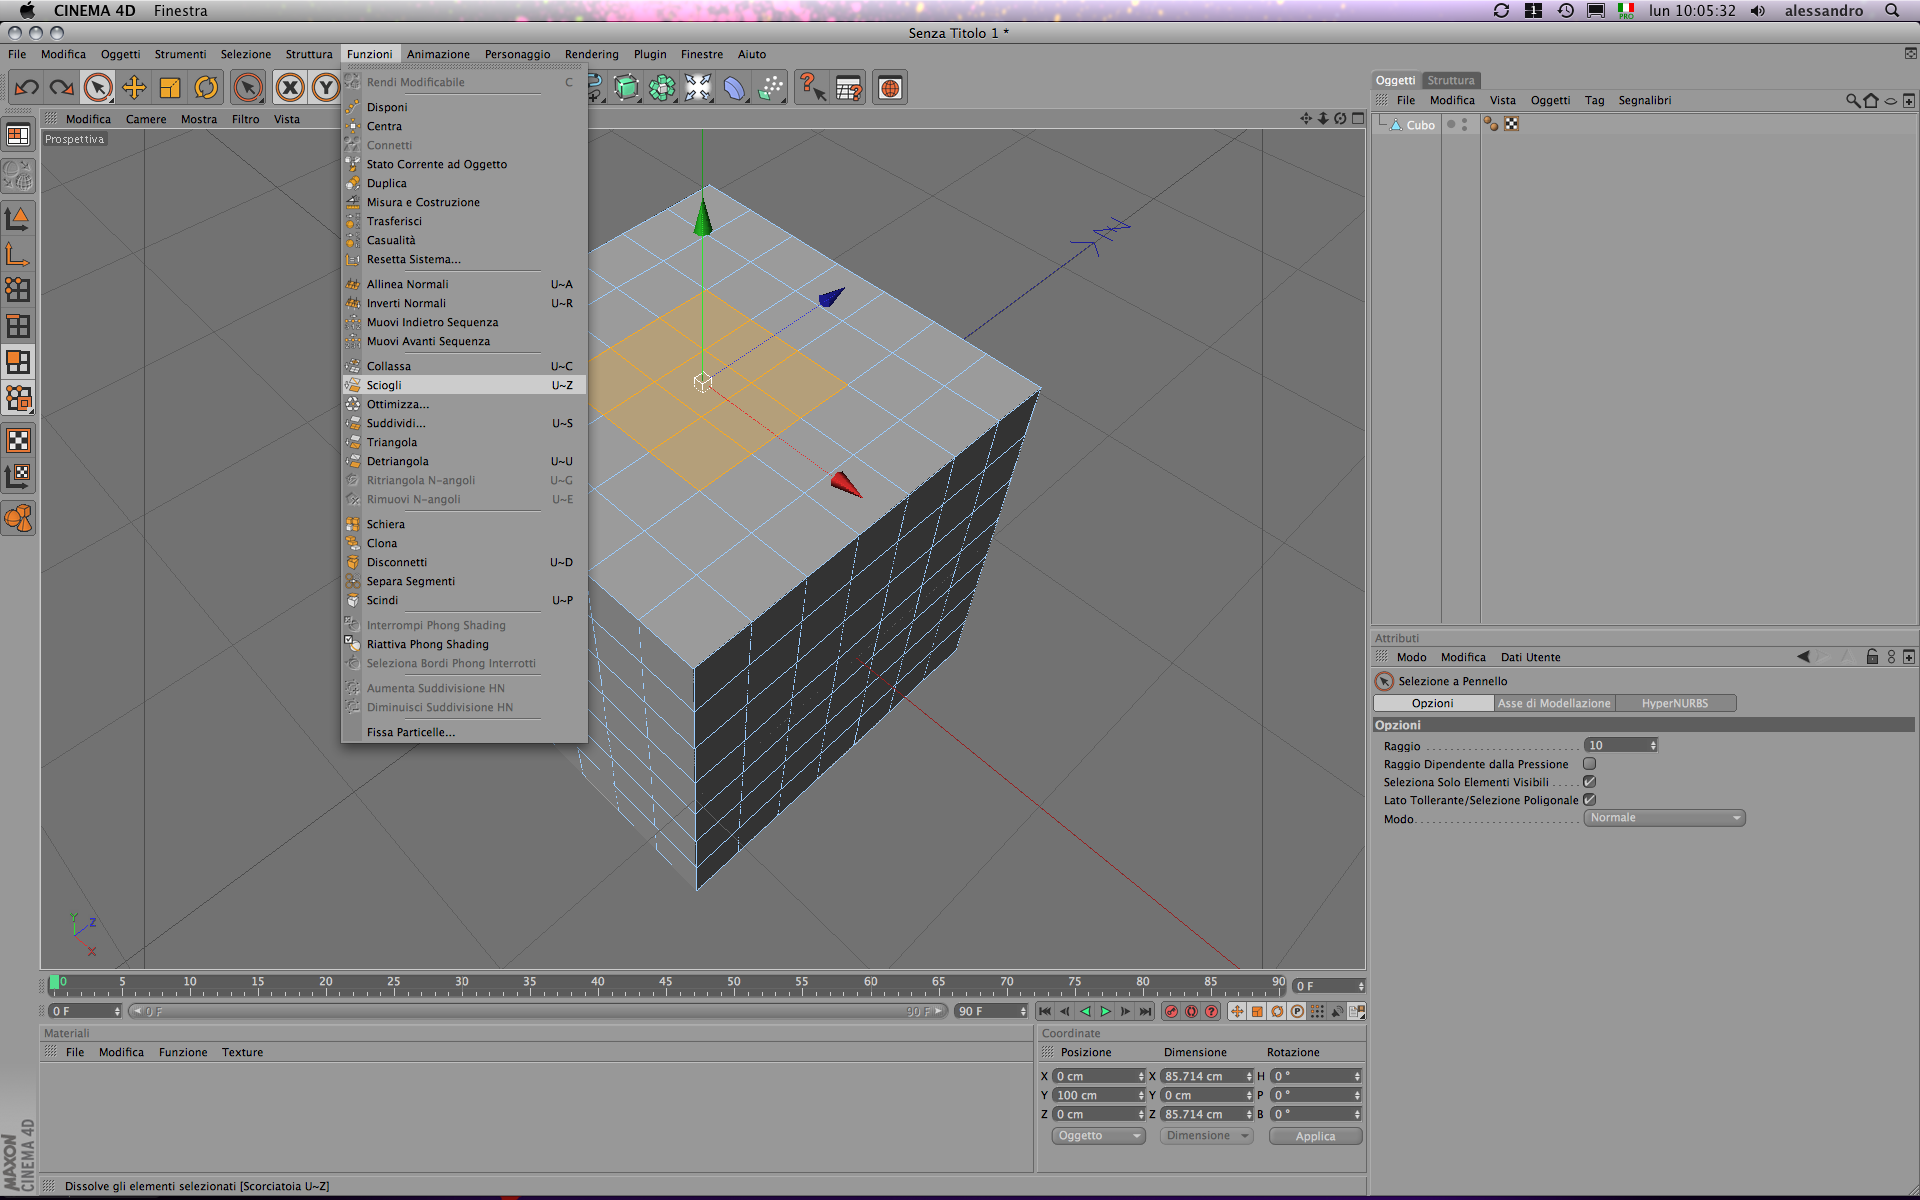This screenshot has height=1200, width=1920.
Task: Select the Rotate tool icon
Action: [206, 88]
